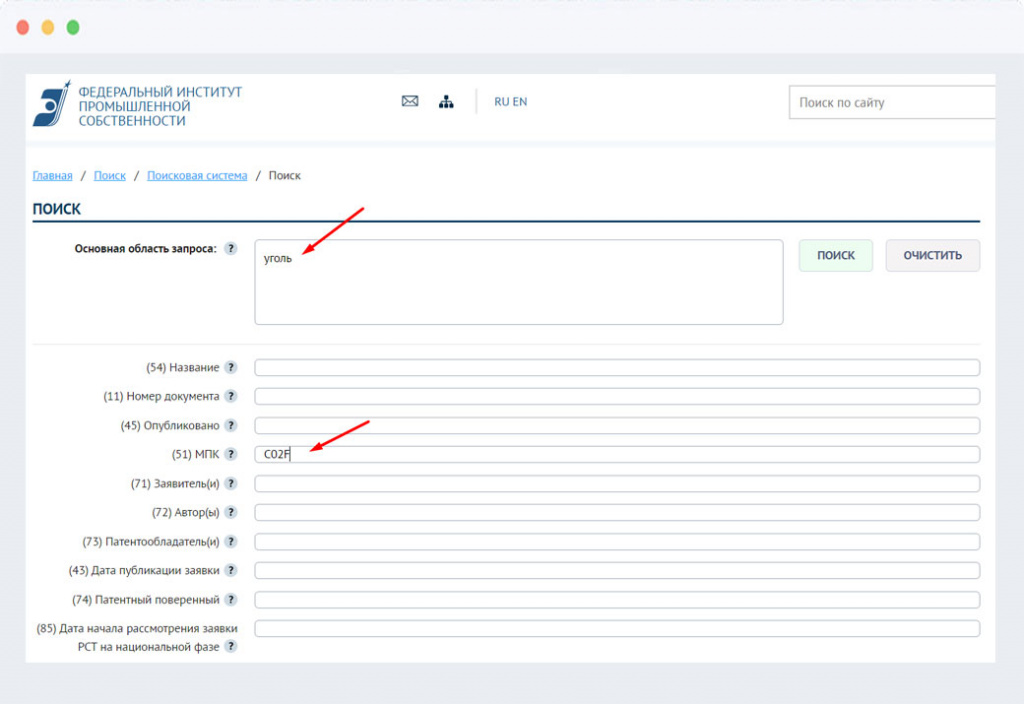1024x704 pixels.
Task: Open the sitemap icon in header
Action: tap(446, 102)
